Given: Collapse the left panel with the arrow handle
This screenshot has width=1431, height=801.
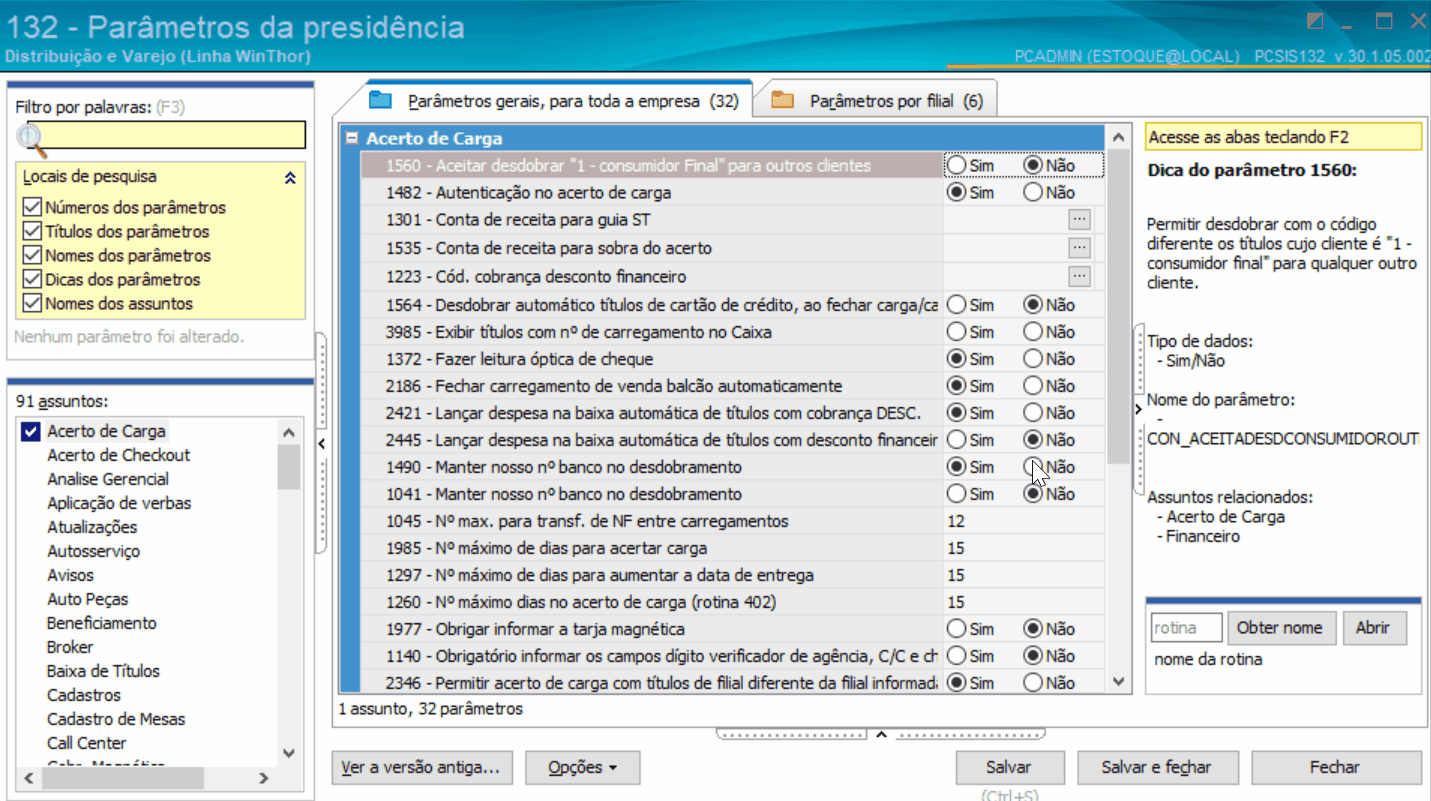Looking at the screenshot, I should coord(322,443).
